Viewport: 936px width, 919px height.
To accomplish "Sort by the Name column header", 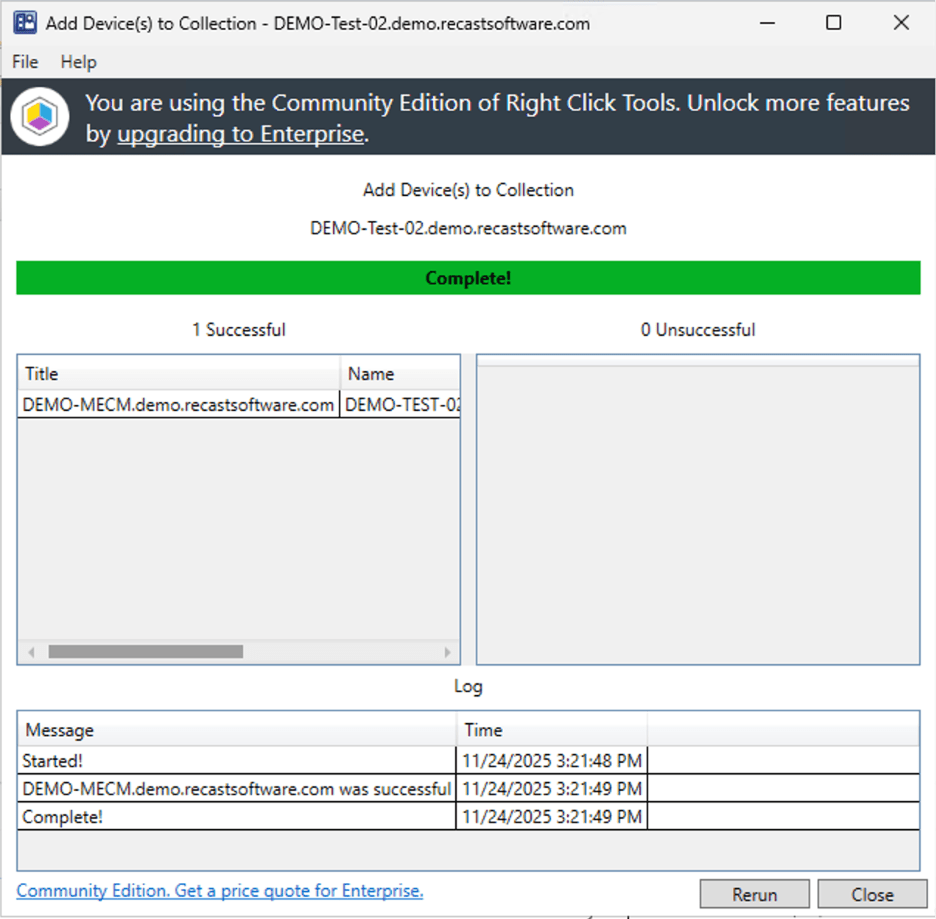I will coord(400,374).
